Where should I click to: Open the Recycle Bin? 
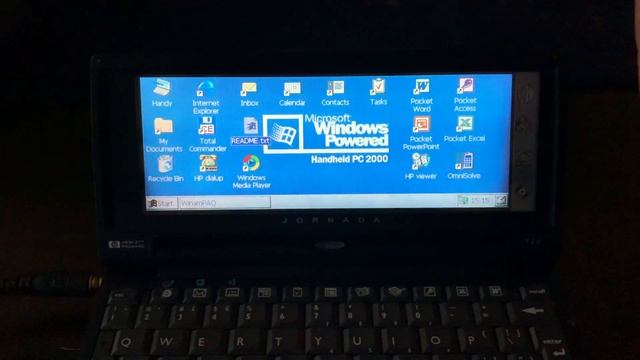tap(165, 169)
